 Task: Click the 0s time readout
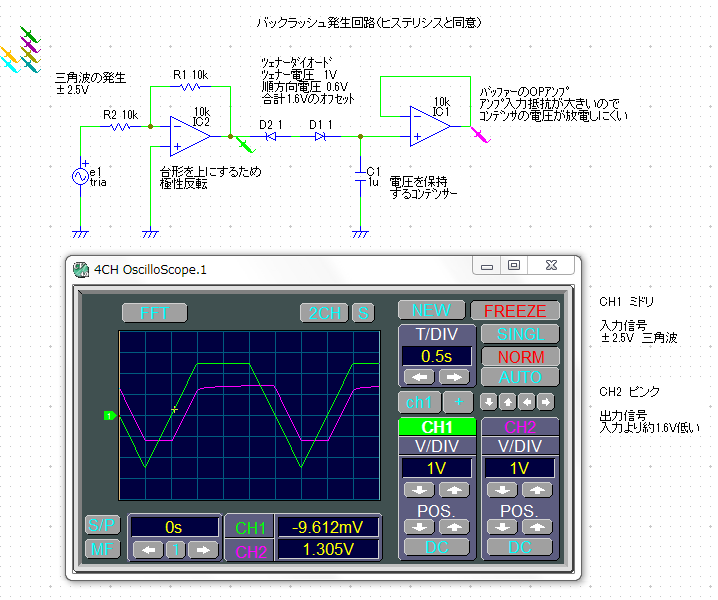tap(174, 527)
